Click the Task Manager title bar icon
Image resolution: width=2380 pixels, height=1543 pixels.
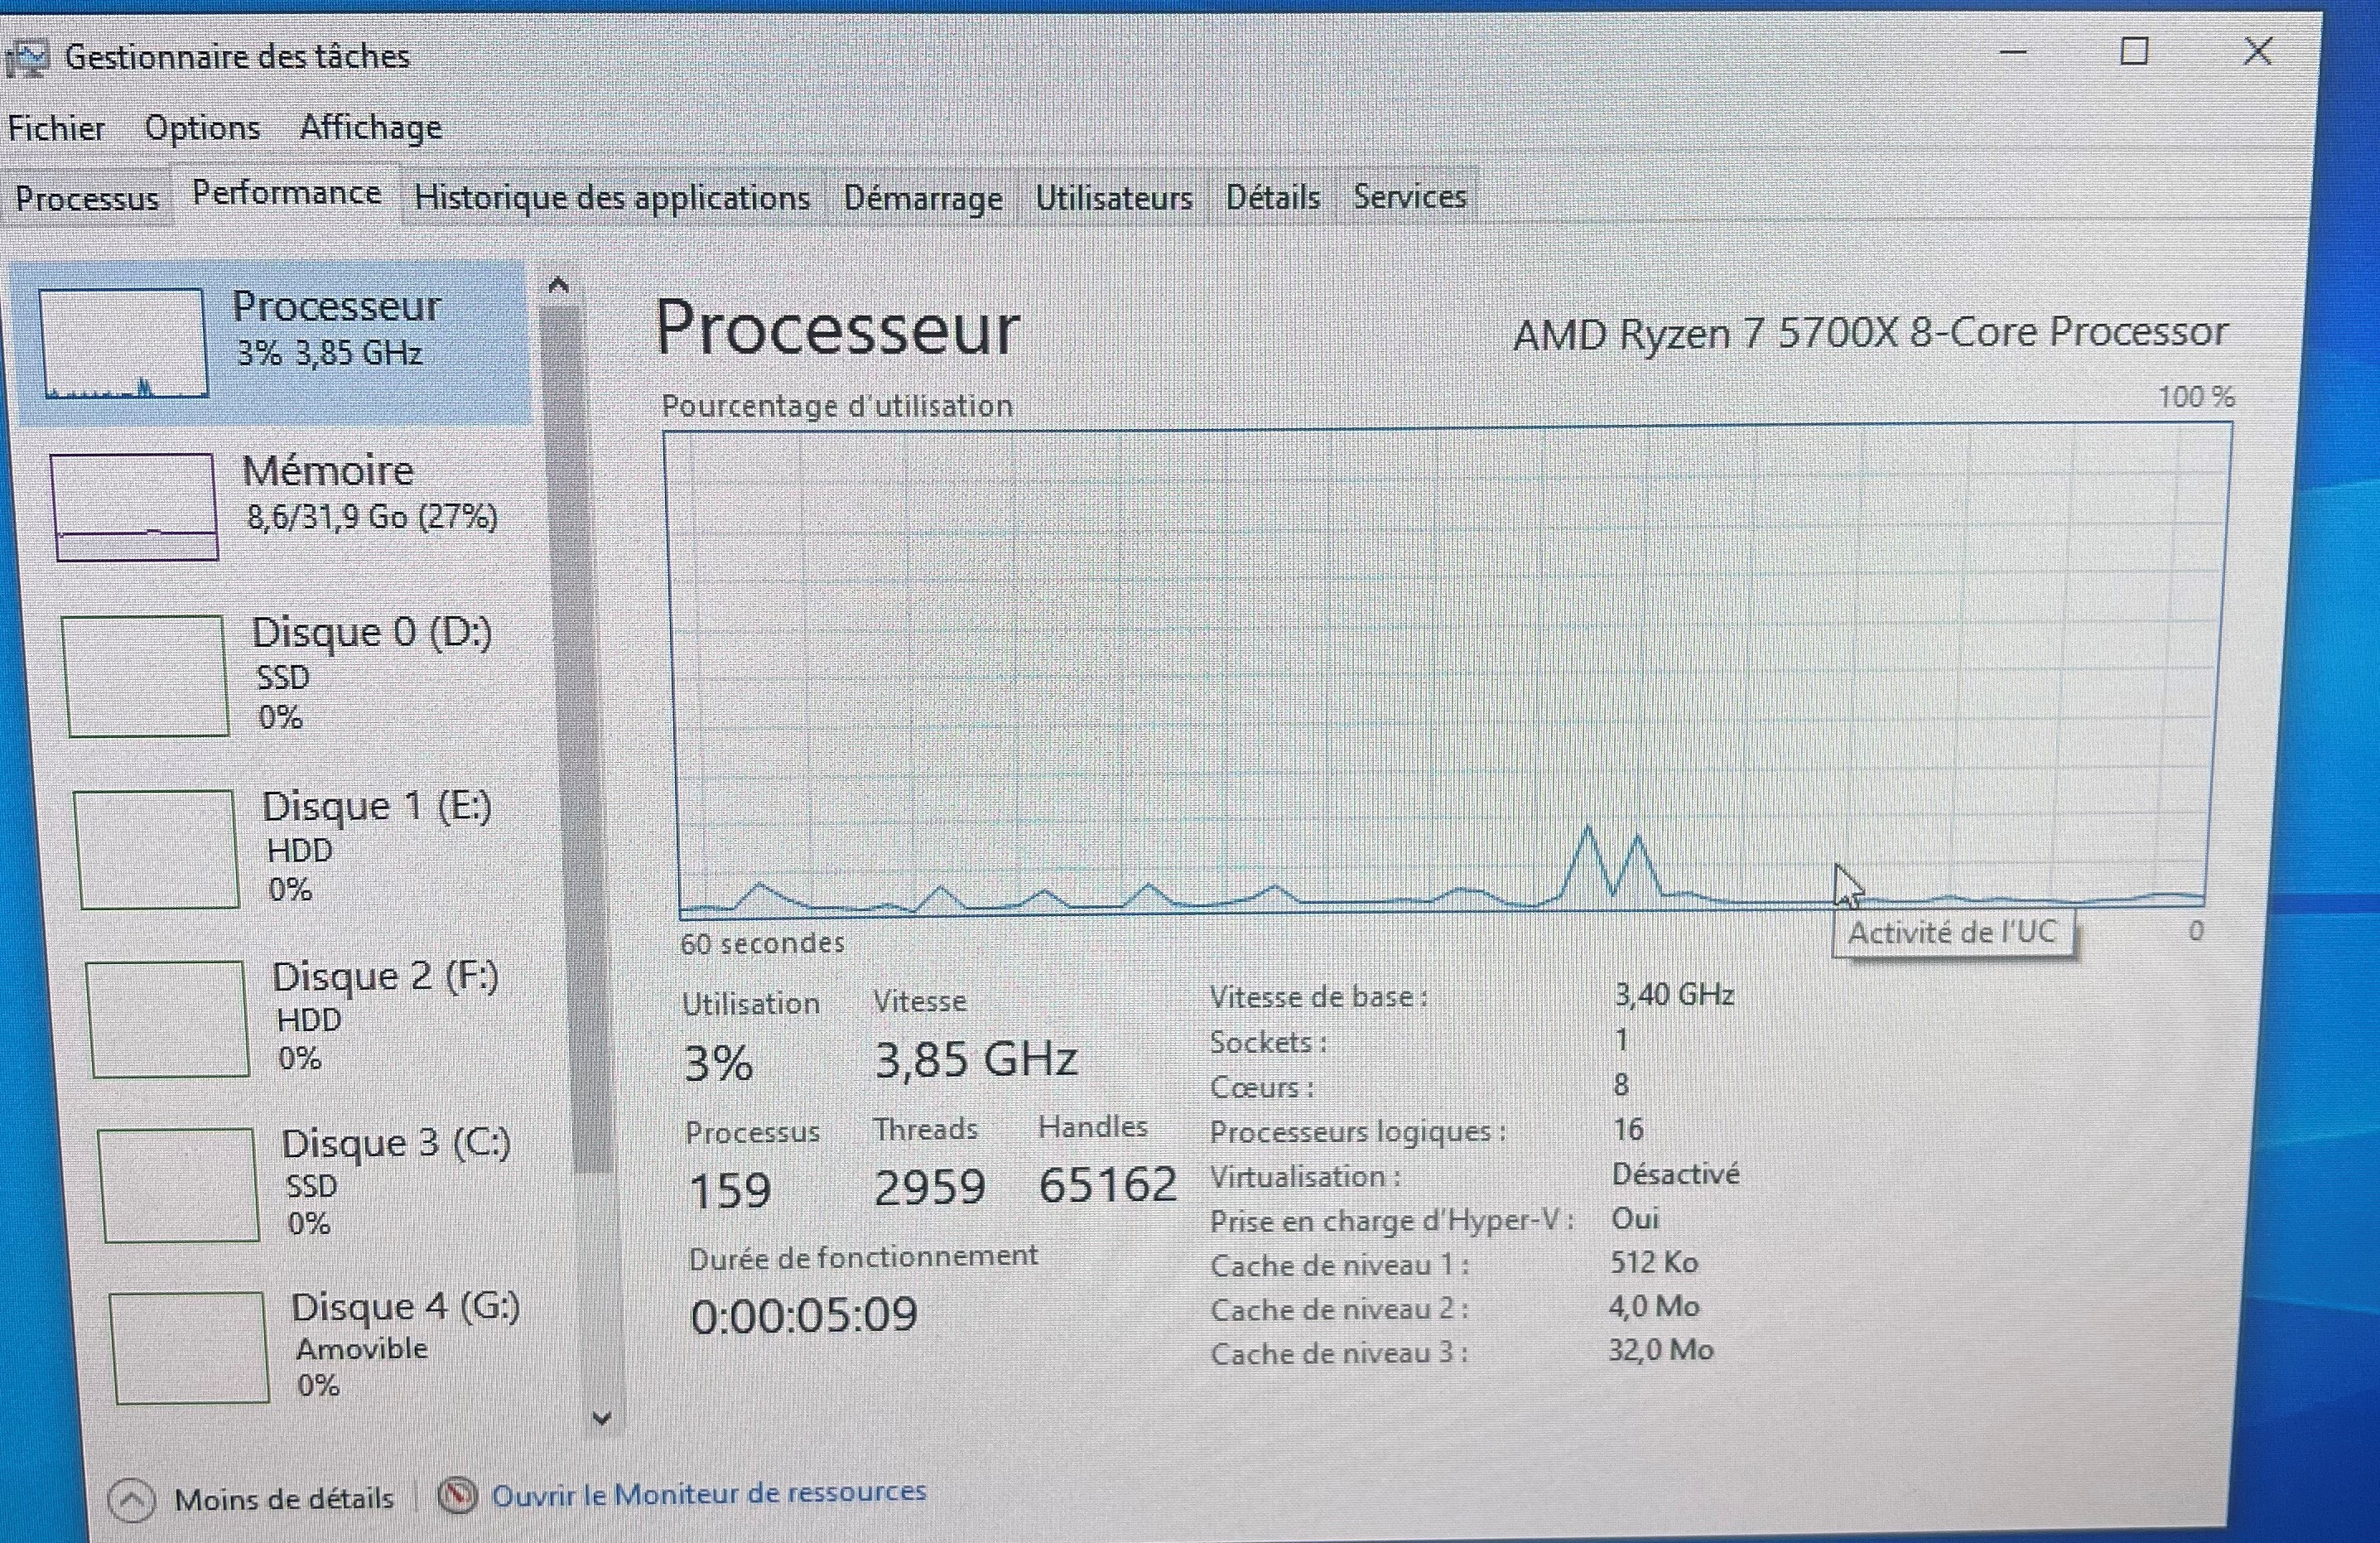pyautogui.click(x=26, y=58)
